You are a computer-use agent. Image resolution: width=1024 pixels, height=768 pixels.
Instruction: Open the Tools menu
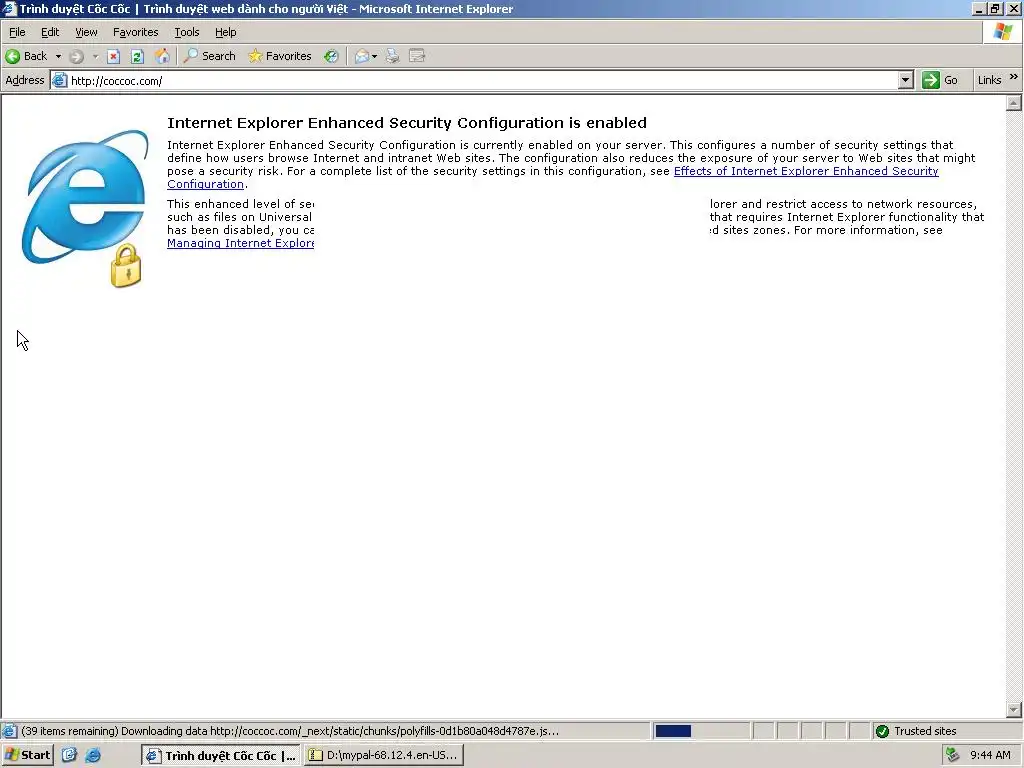pos(186,32)
